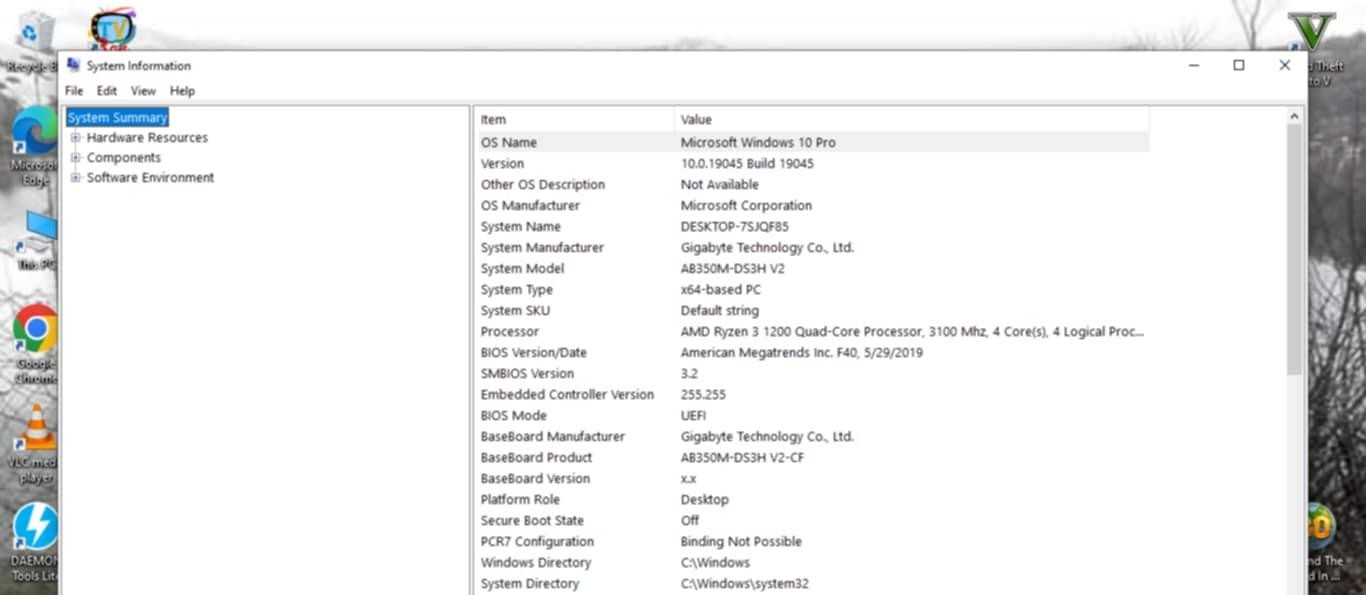Screen dimensions: 1366x595
Task: Launch VLC media player desktop icon
Action: pos(36,432)
